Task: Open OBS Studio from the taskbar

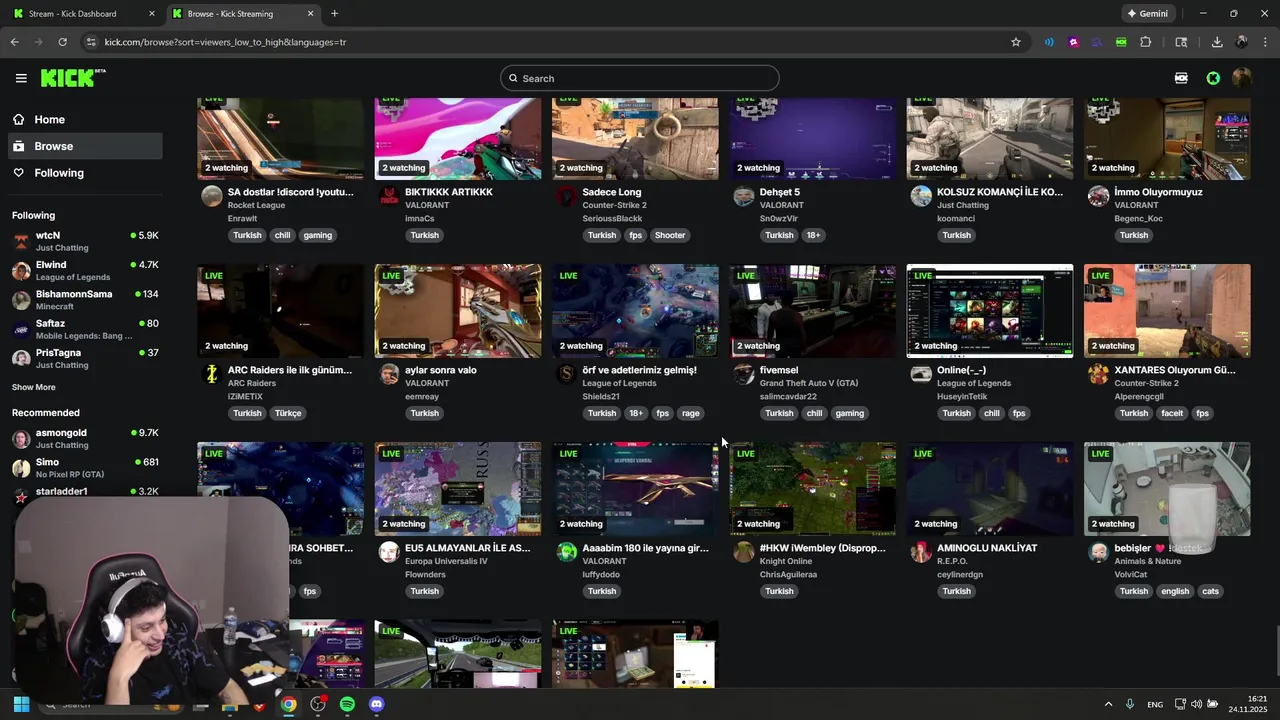Action: pyautogui.click(x=318, y=704)
